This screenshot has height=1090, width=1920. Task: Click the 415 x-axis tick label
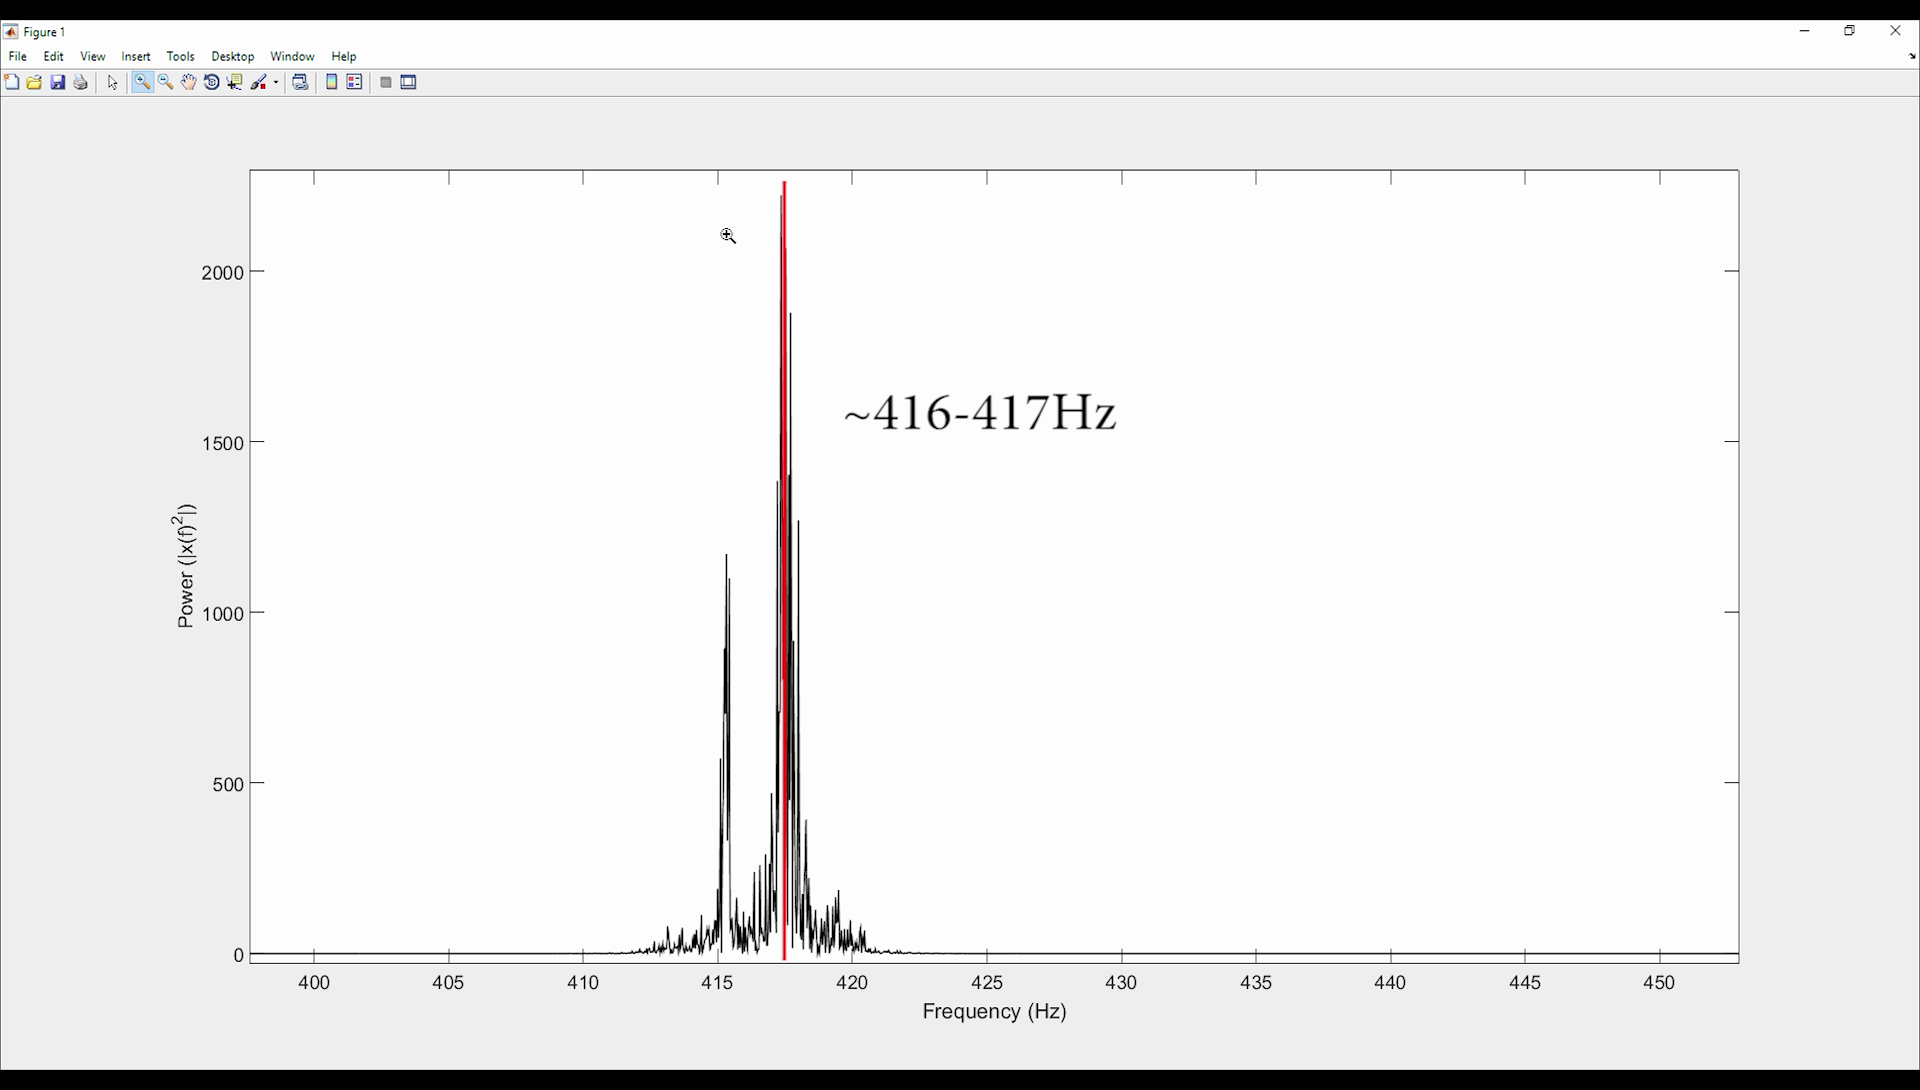point(717,983)
